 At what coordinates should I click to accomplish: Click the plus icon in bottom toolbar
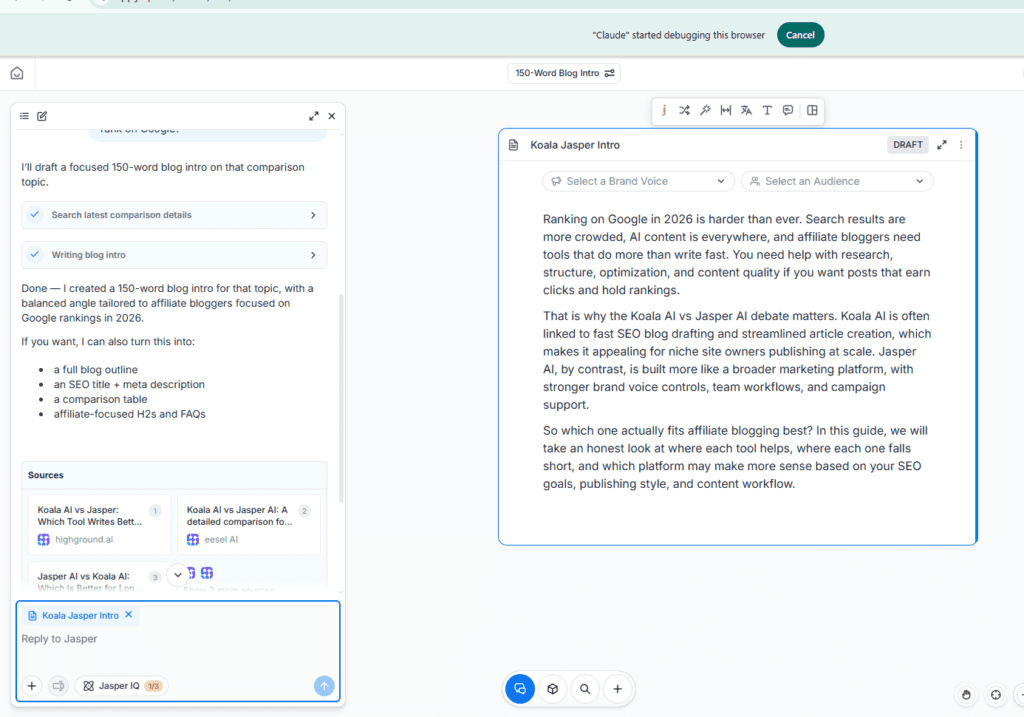(x=617, y=689)
